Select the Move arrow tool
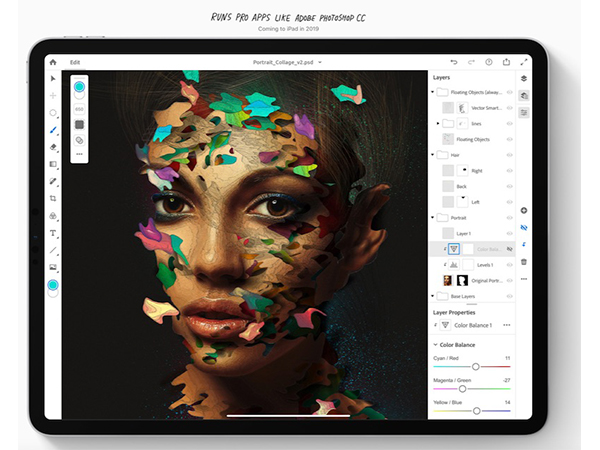 (53, 78)
